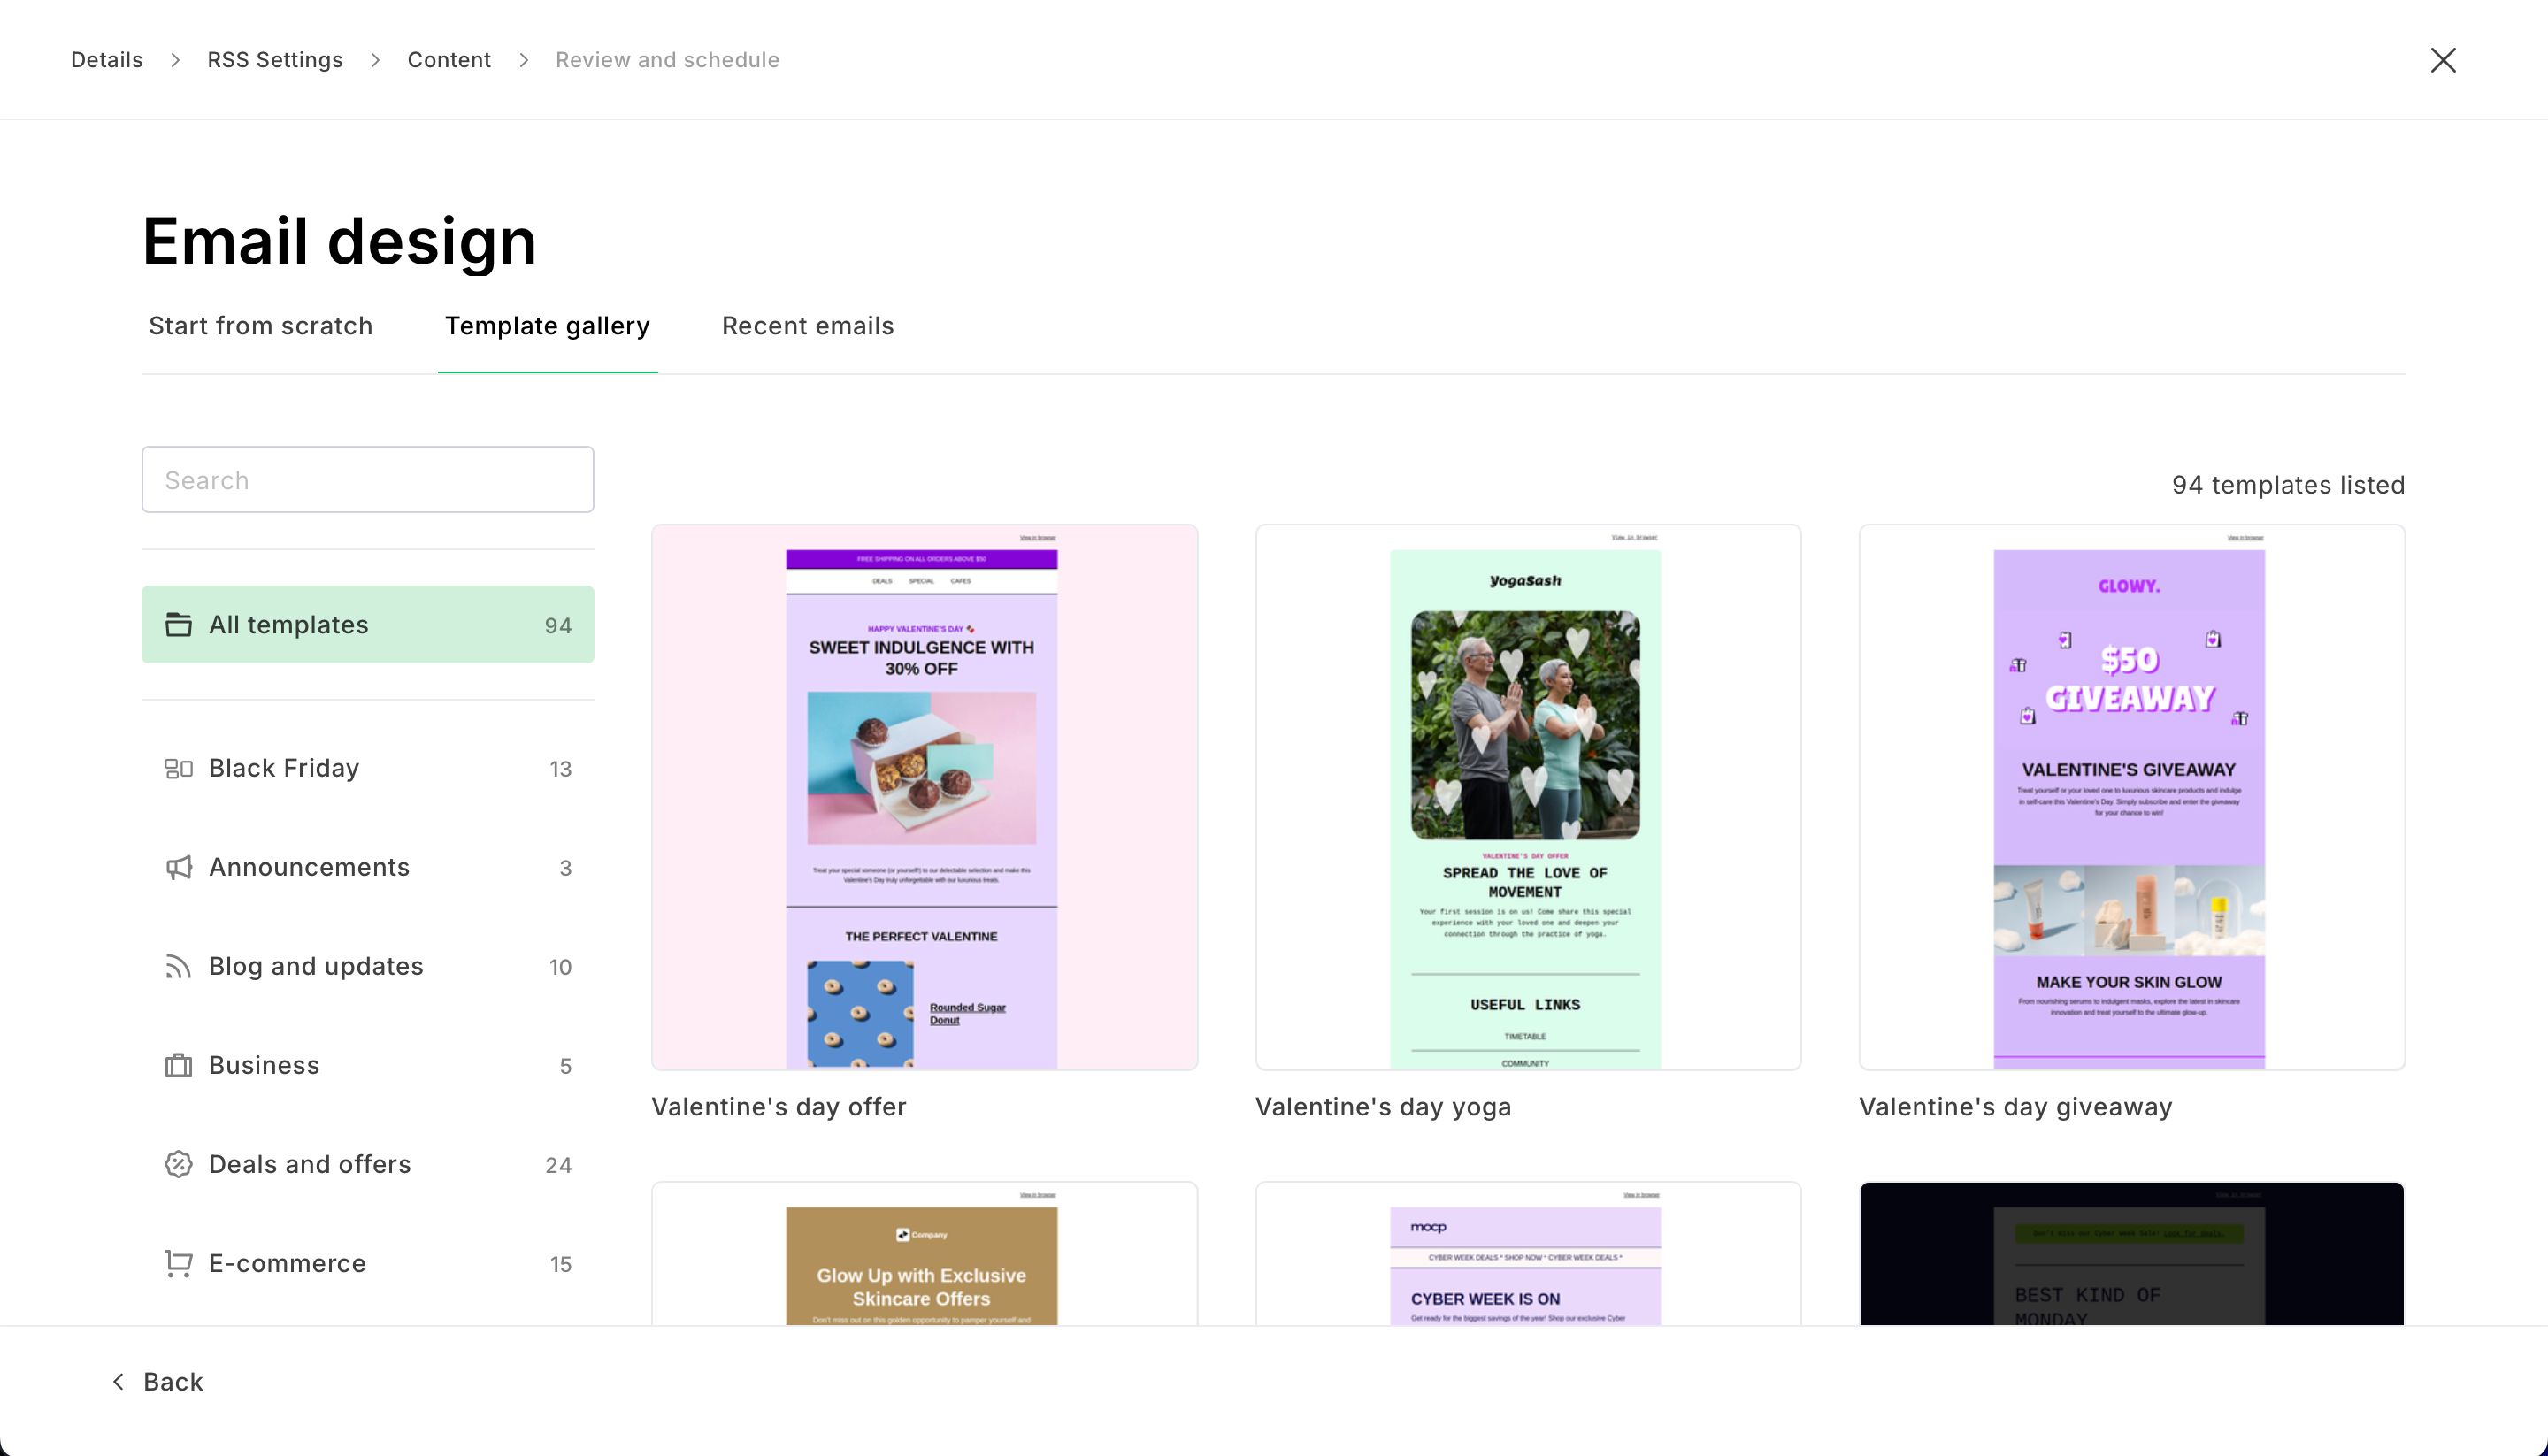Image resolution: width=2548 pixels, height=1456 pixels.
Task: Click the Business briefcase icon
Action: [x=178, y=1065]
